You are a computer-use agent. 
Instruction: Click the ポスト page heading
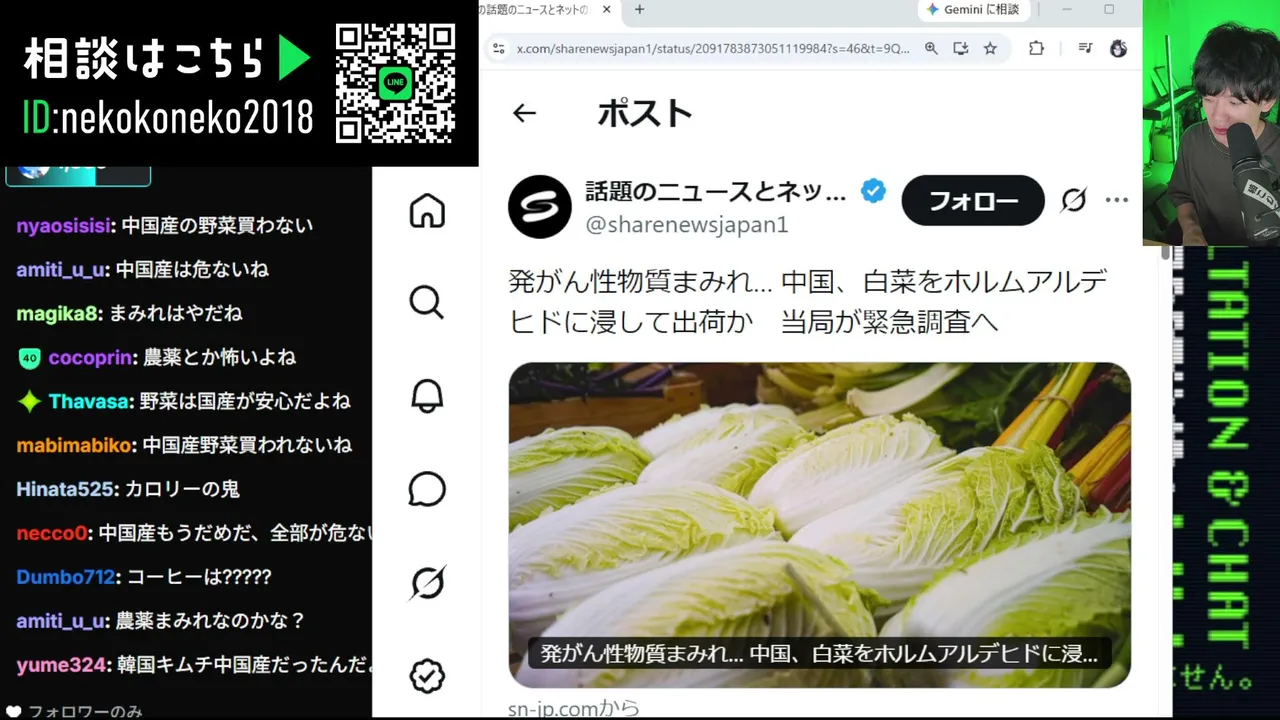click(x=645, y=113)
